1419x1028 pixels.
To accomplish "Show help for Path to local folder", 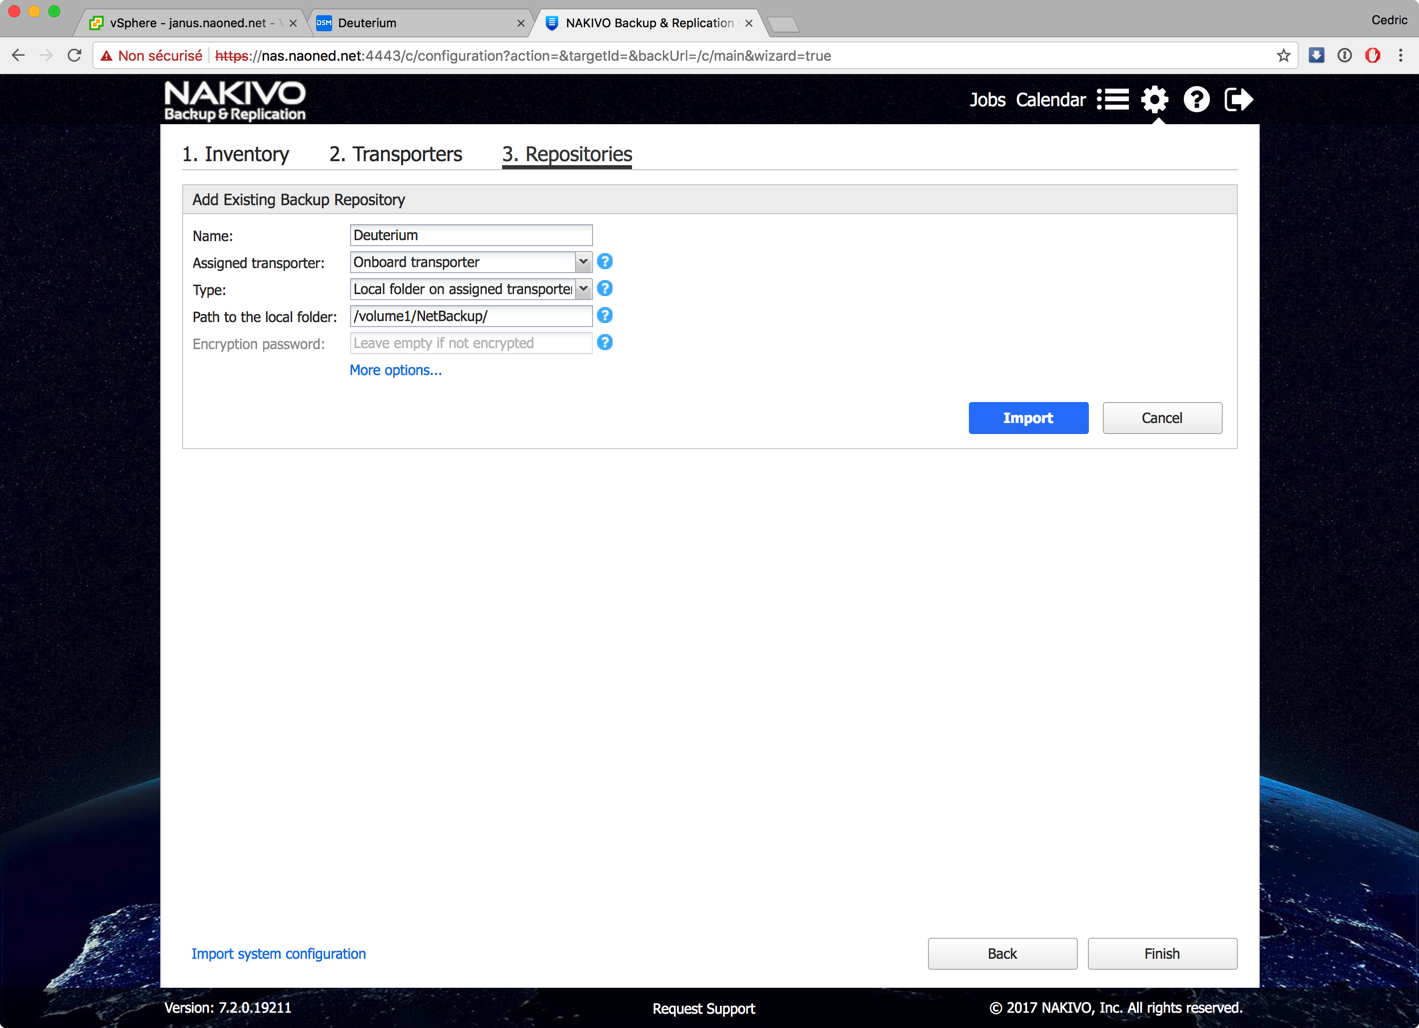I will (605, 316).
